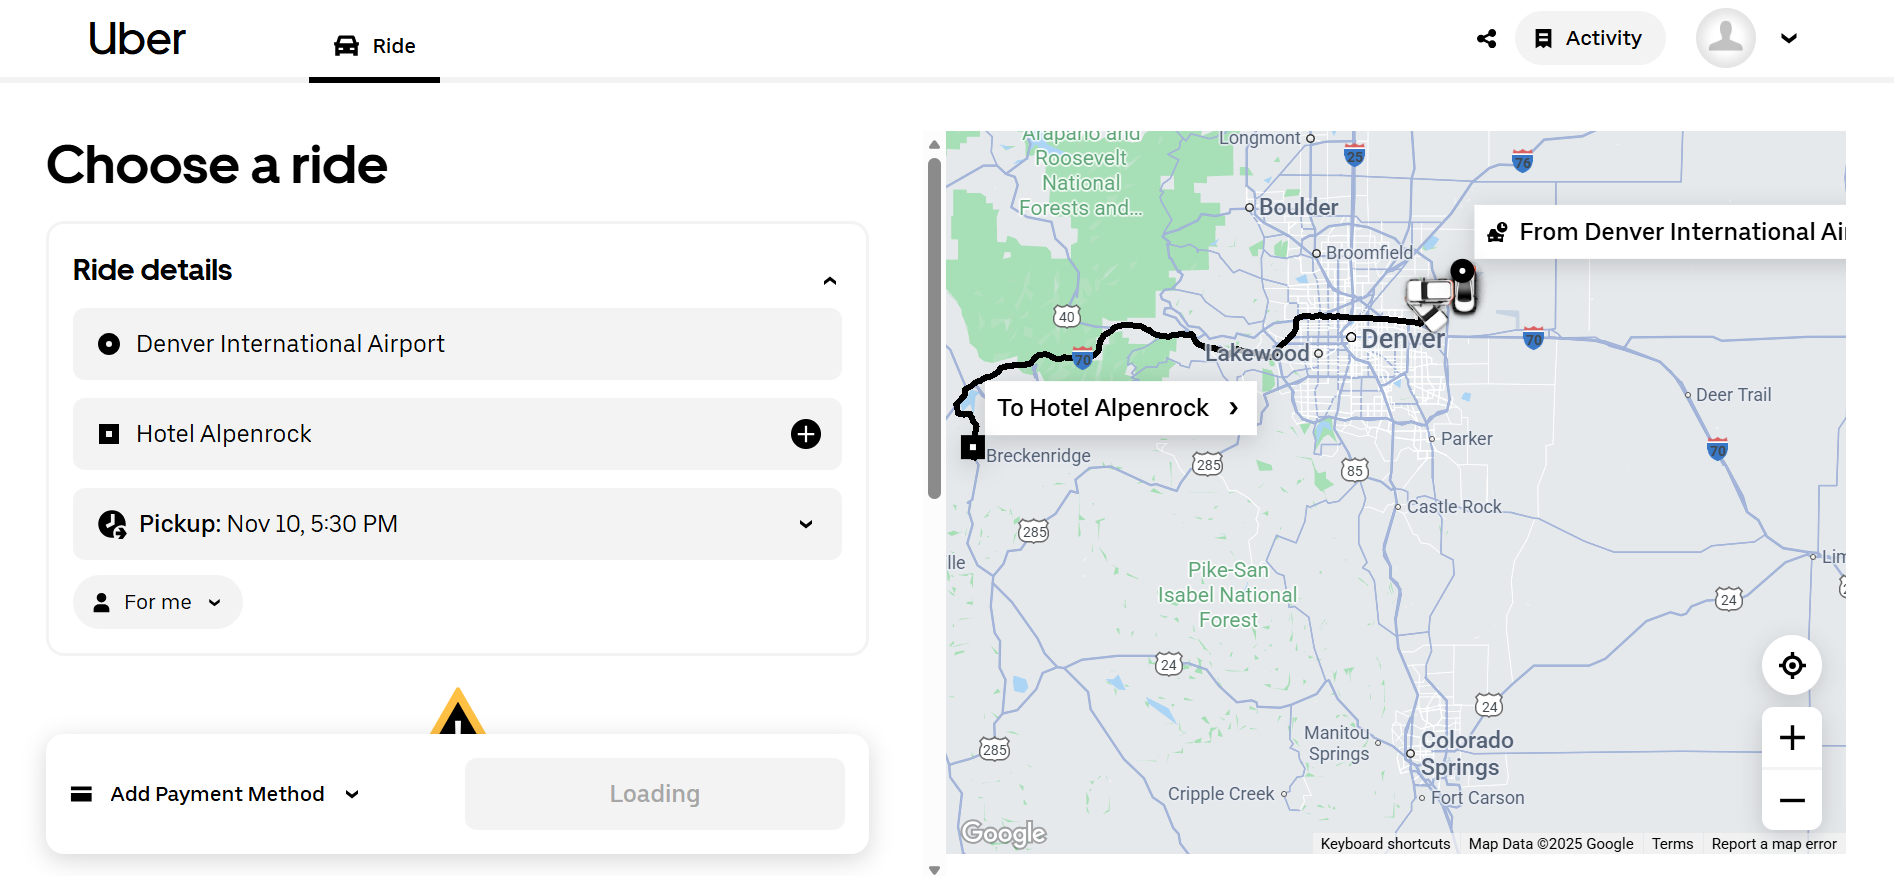Open the account menu chevron

[x=1789, y=39]
